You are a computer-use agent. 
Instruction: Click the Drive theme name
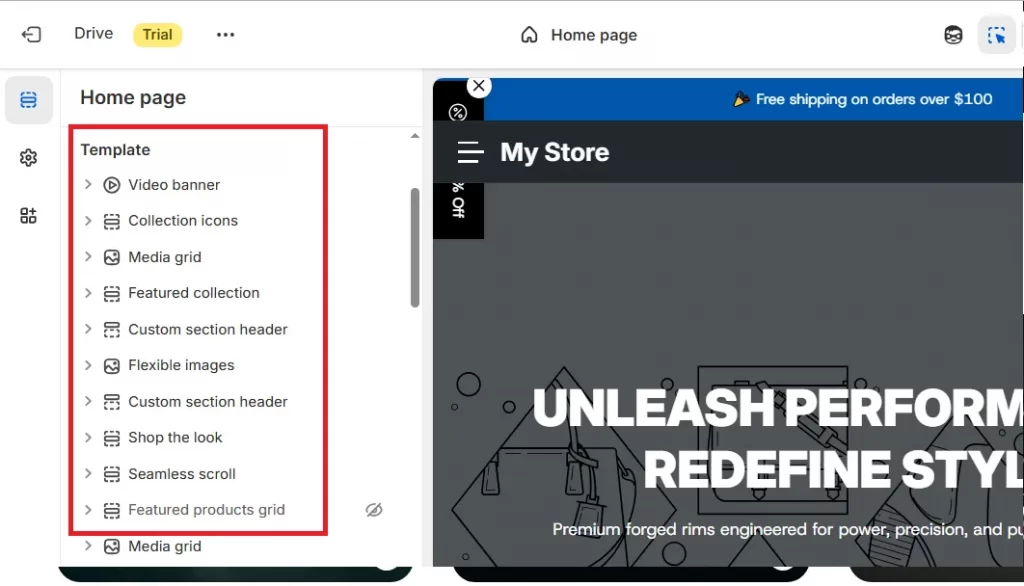(x=93, y=32)
